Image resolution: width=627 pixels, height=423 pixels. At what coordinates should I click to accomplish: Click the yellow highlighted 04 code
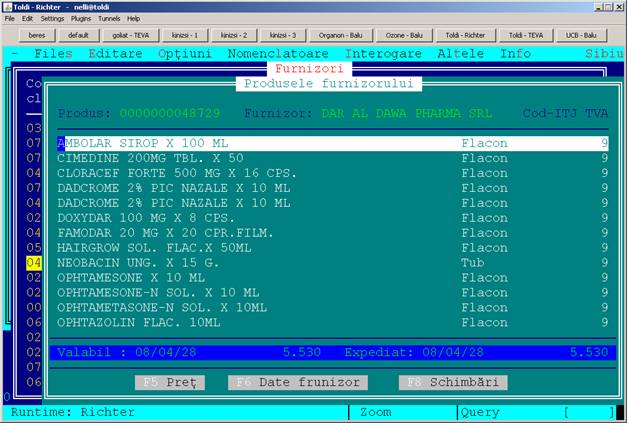coord(34,263)
